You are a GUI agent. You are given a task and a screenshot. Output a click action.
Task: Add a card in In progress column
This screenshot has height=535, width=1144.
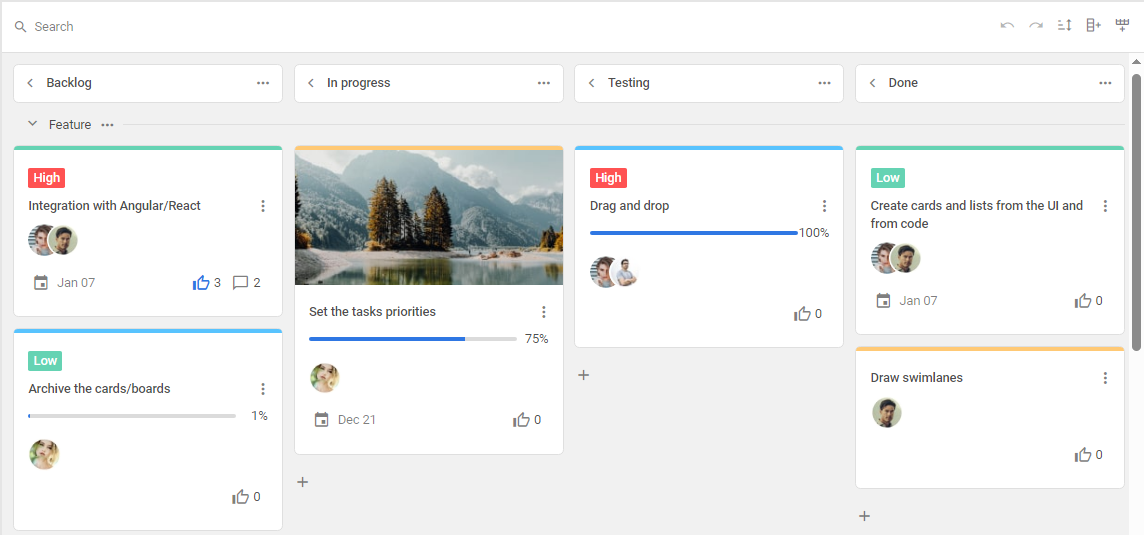coord(303,482)
